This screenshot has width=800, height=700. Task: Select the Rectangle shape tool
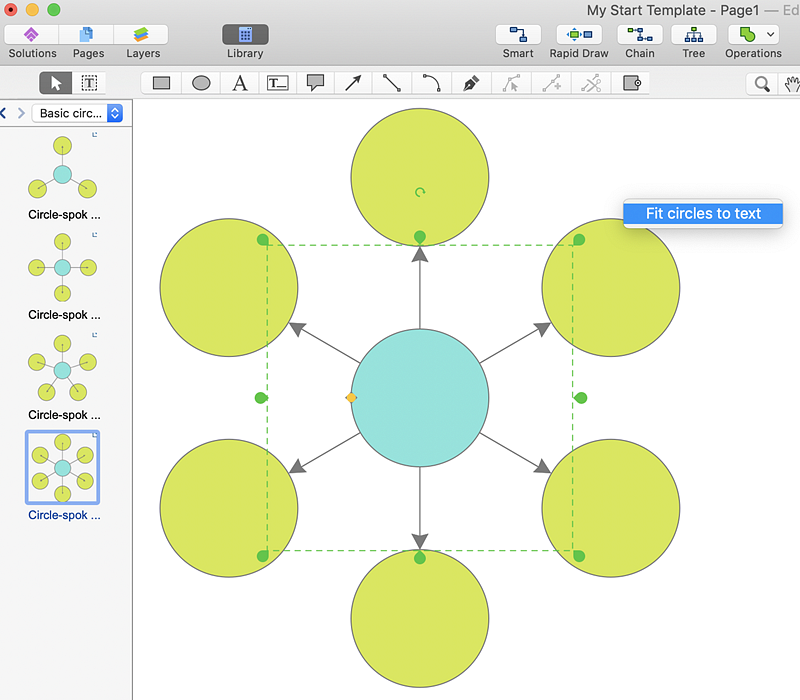coord(162,84)
